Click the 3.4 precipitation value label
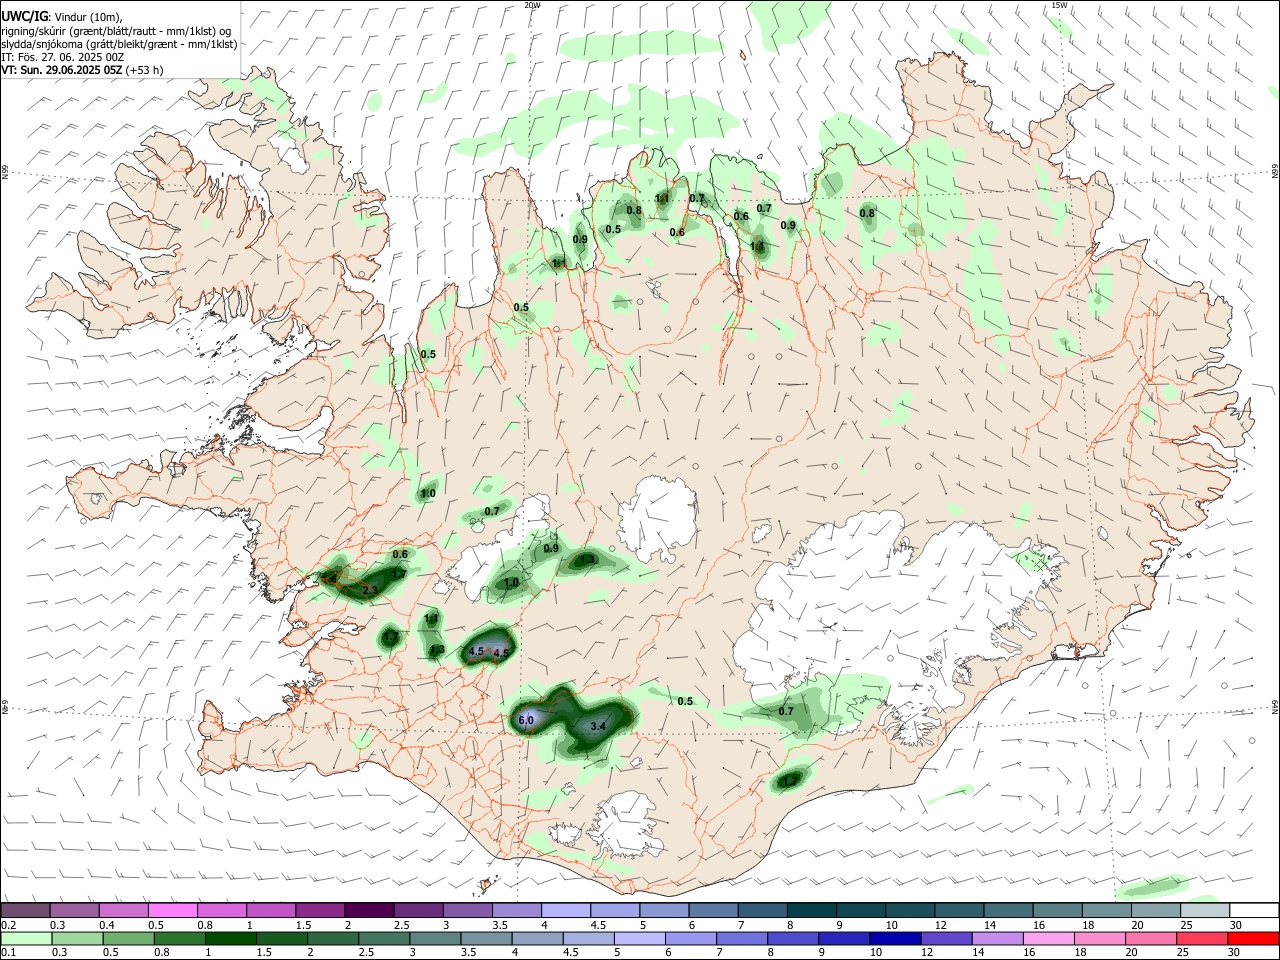This screenshot has height=960, width=1280. coord(599,726)
